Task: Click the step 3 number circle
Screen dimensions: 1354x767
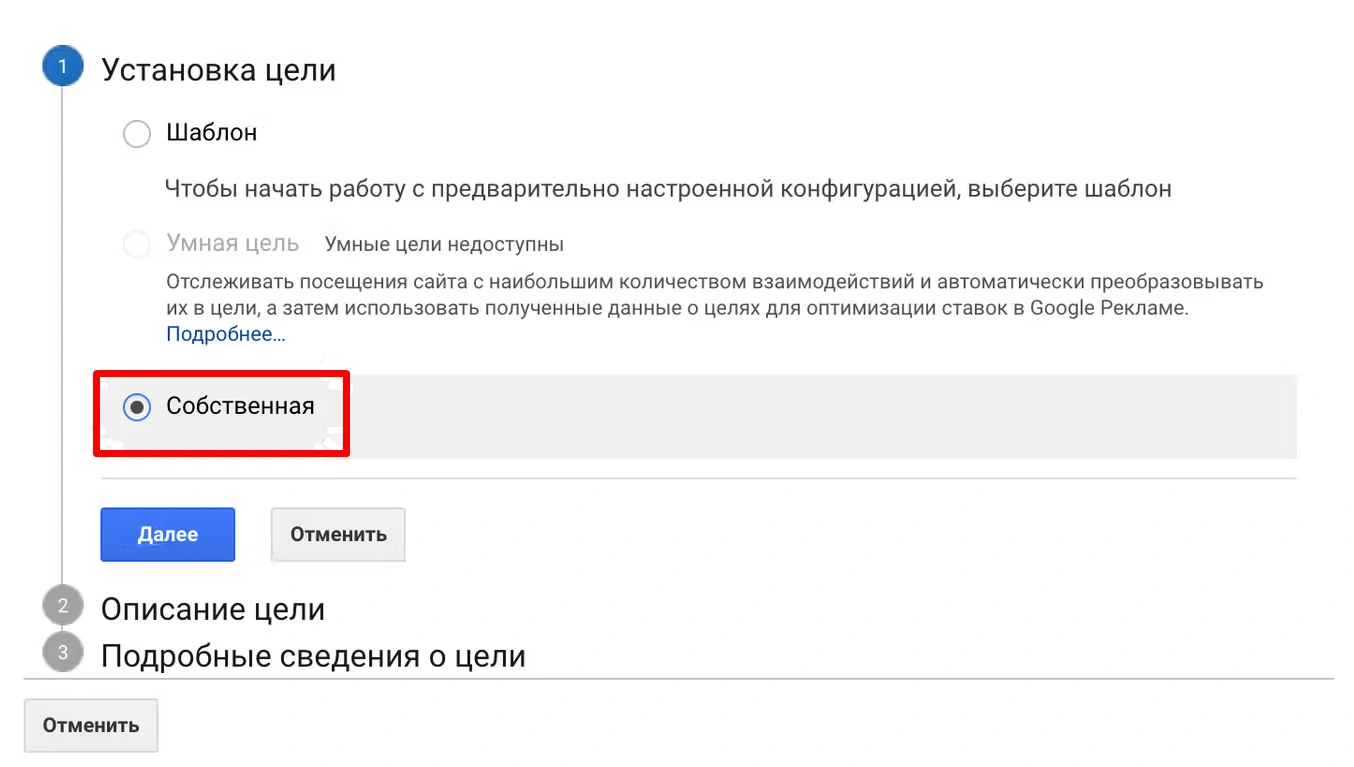Action: tap(62, 653)
